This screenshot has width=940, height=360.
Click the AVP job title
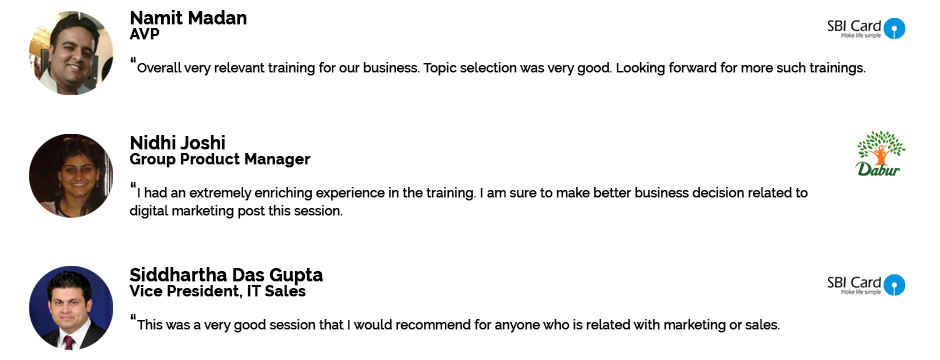pyautogui.click(x=144, y=34)
